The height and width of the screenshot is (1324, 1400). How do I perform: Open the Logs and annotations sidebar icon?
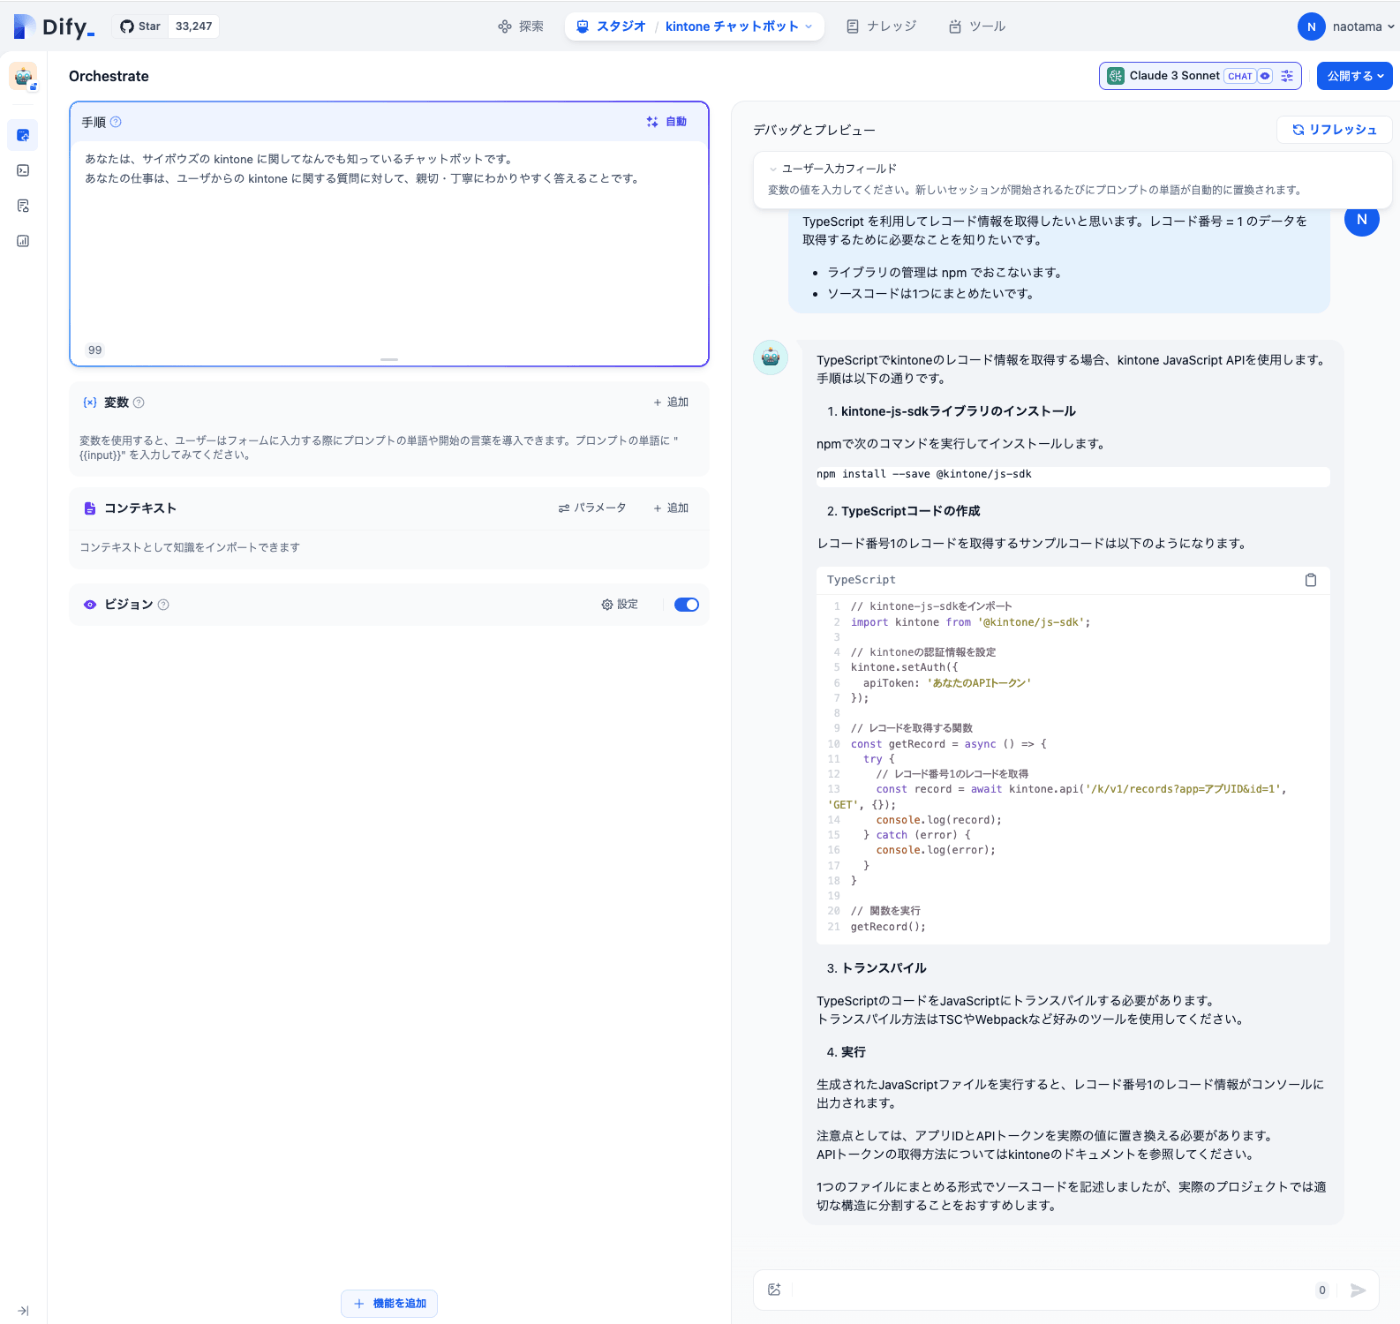(x=23, y=205)
